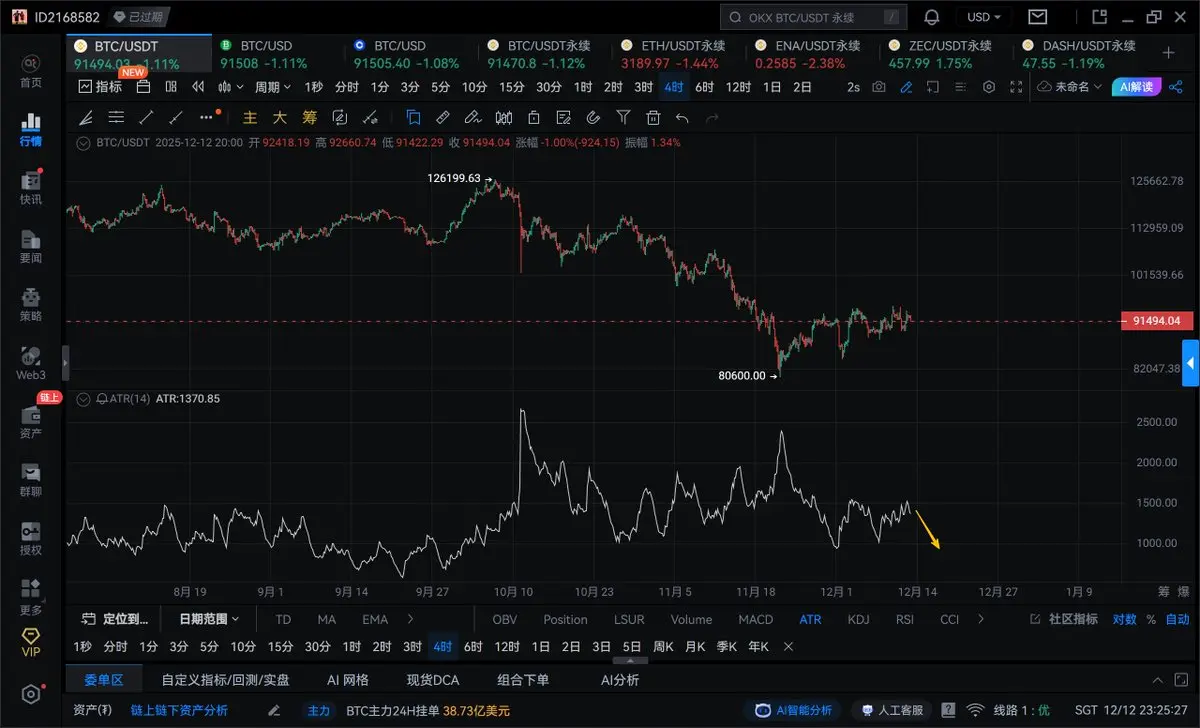Click the 定位到 locate button
1200x728 pixels.
click(117, 619)
